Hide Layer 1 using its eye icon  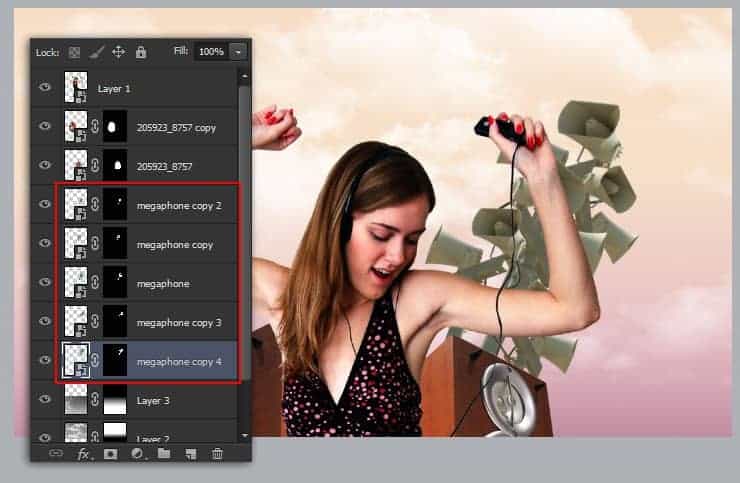45,88
